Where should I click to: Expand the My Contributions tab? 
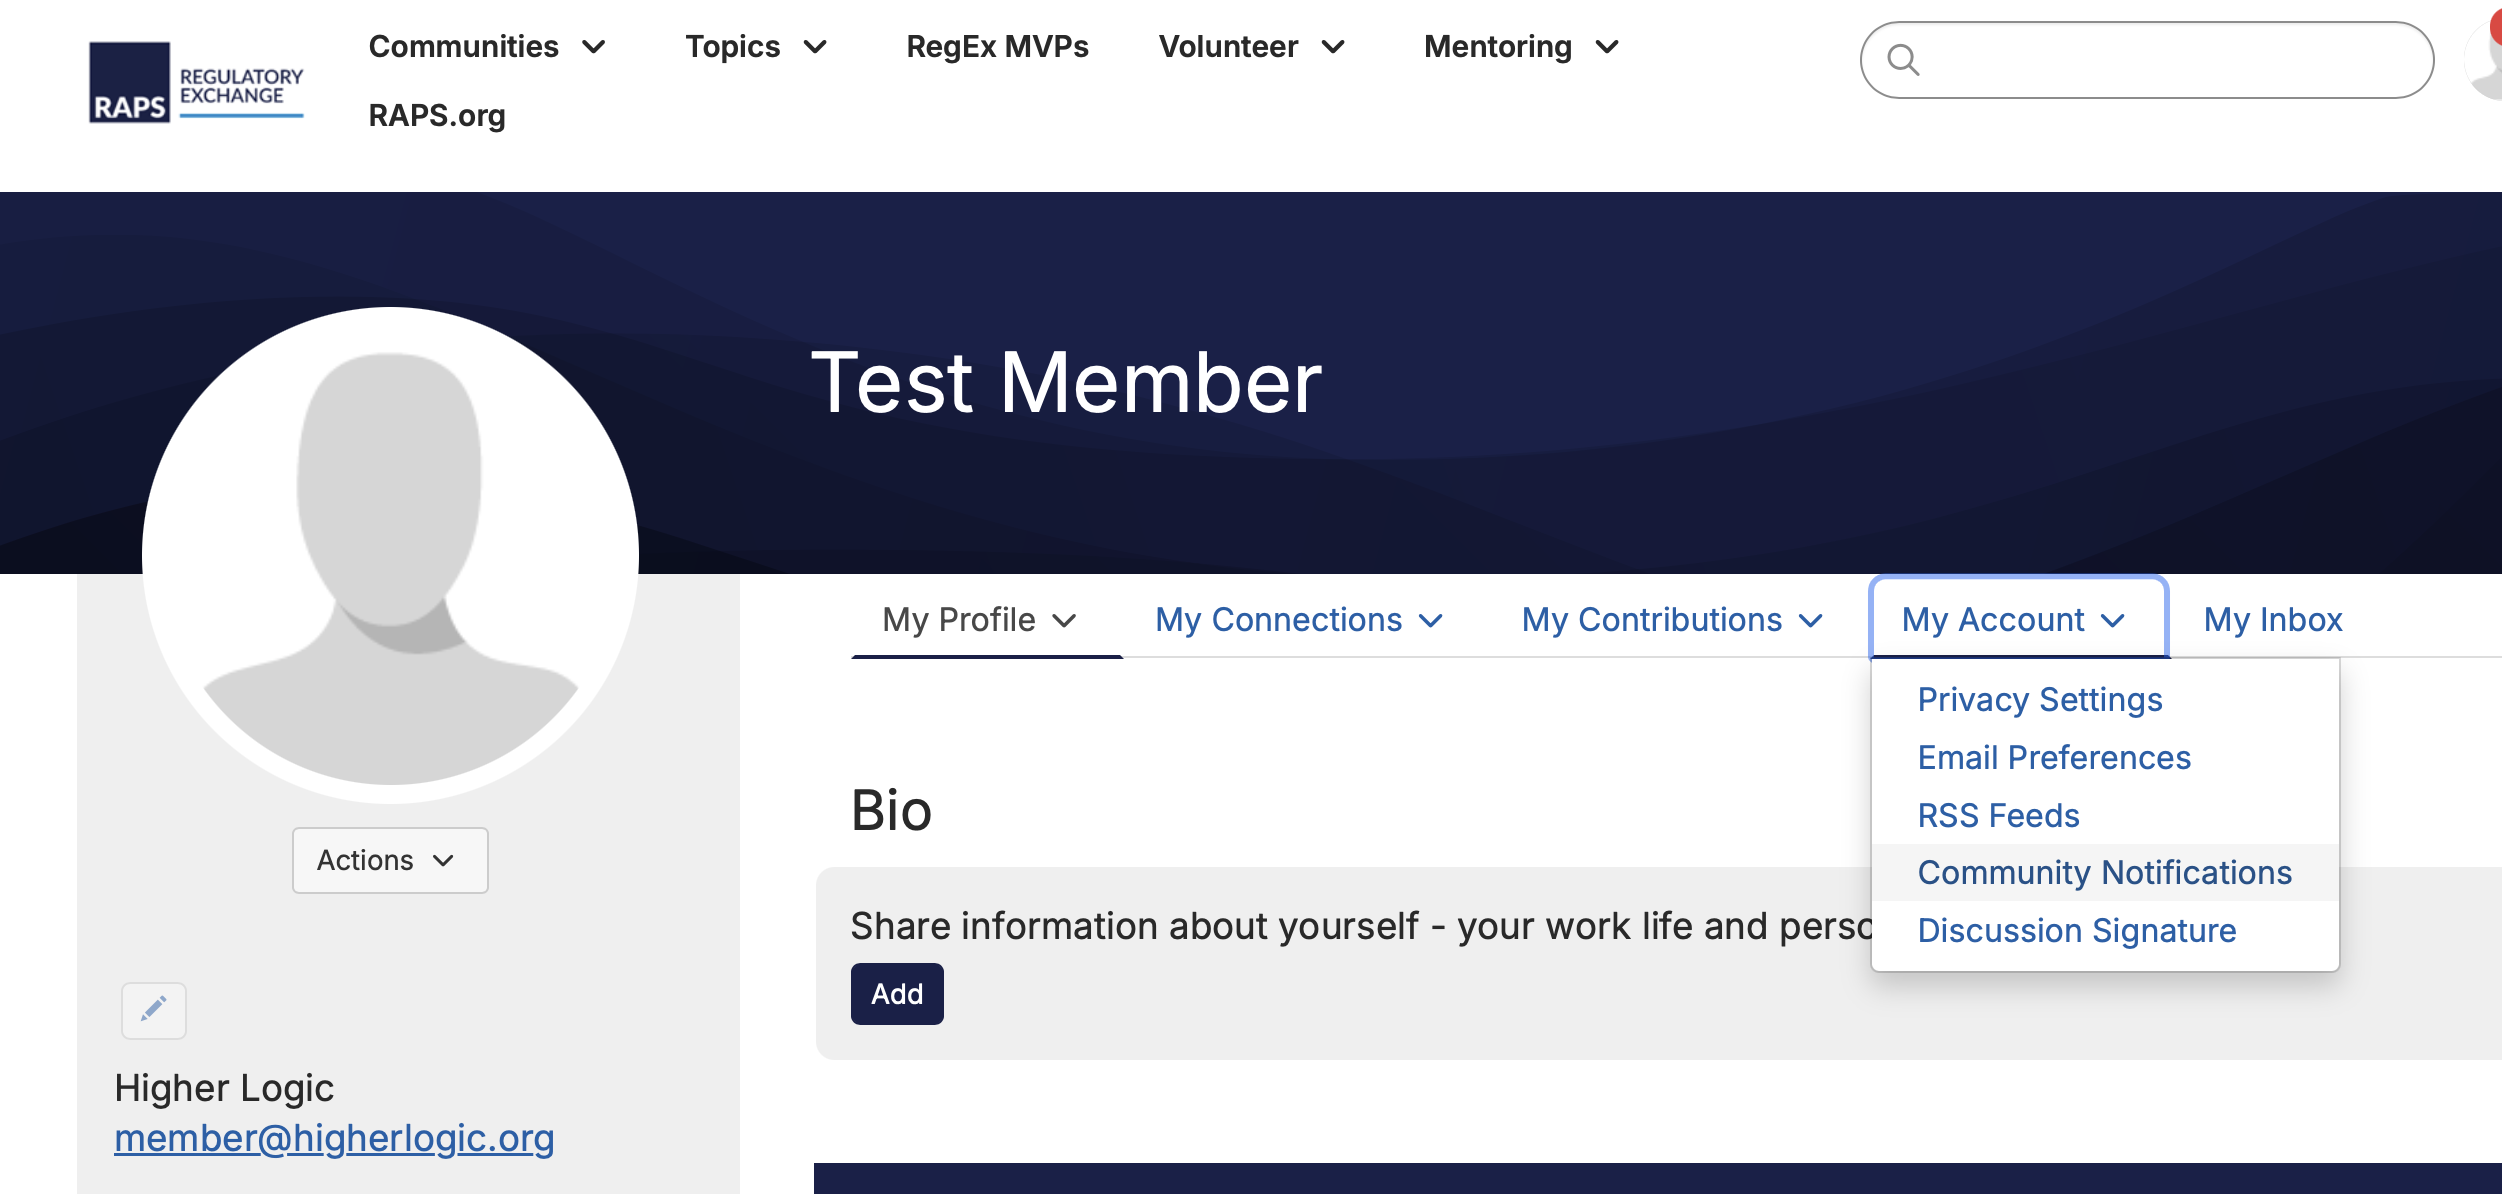1671,620
